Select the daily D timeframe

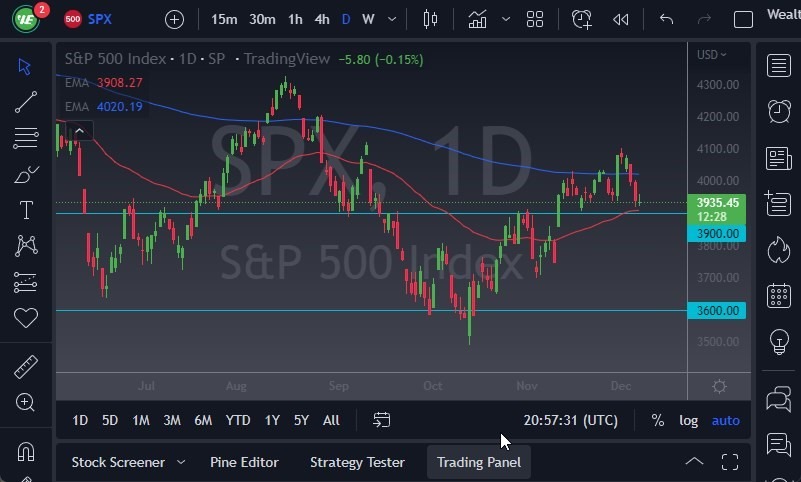[346, 19]
